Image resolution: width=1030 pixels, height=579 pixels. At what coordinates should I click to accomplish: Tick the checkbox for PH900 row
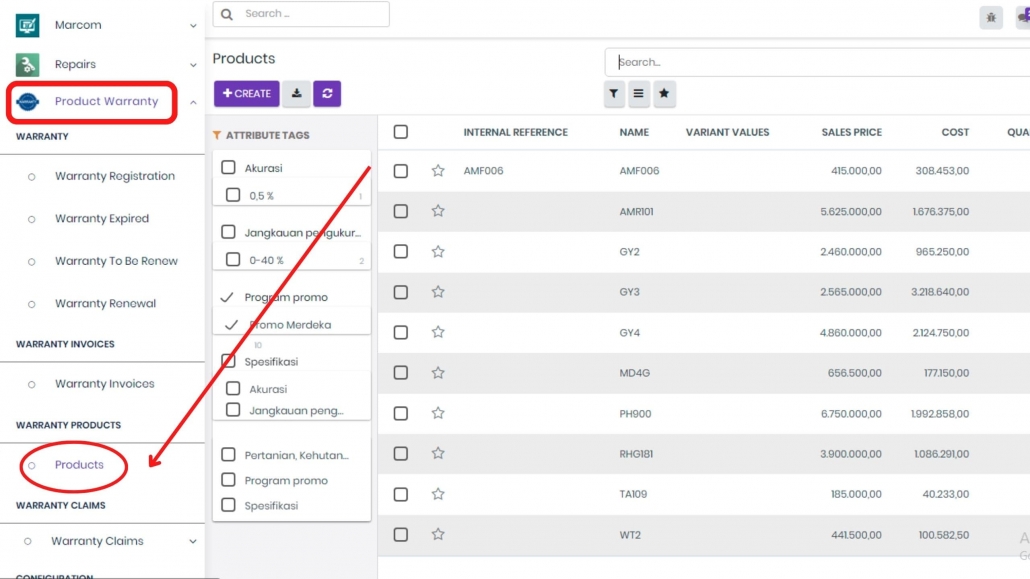(401, 413)
